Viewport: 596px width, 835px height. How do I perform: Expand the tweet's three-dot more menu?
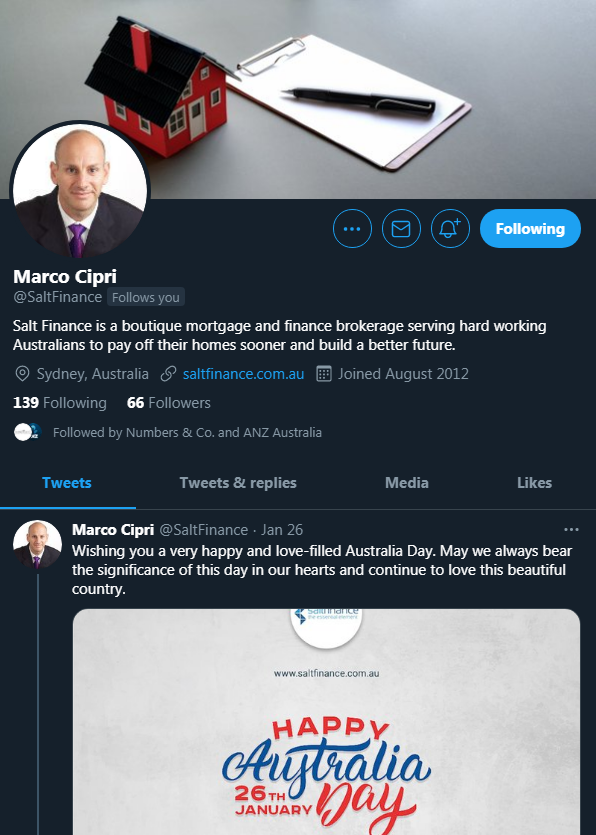571,529
